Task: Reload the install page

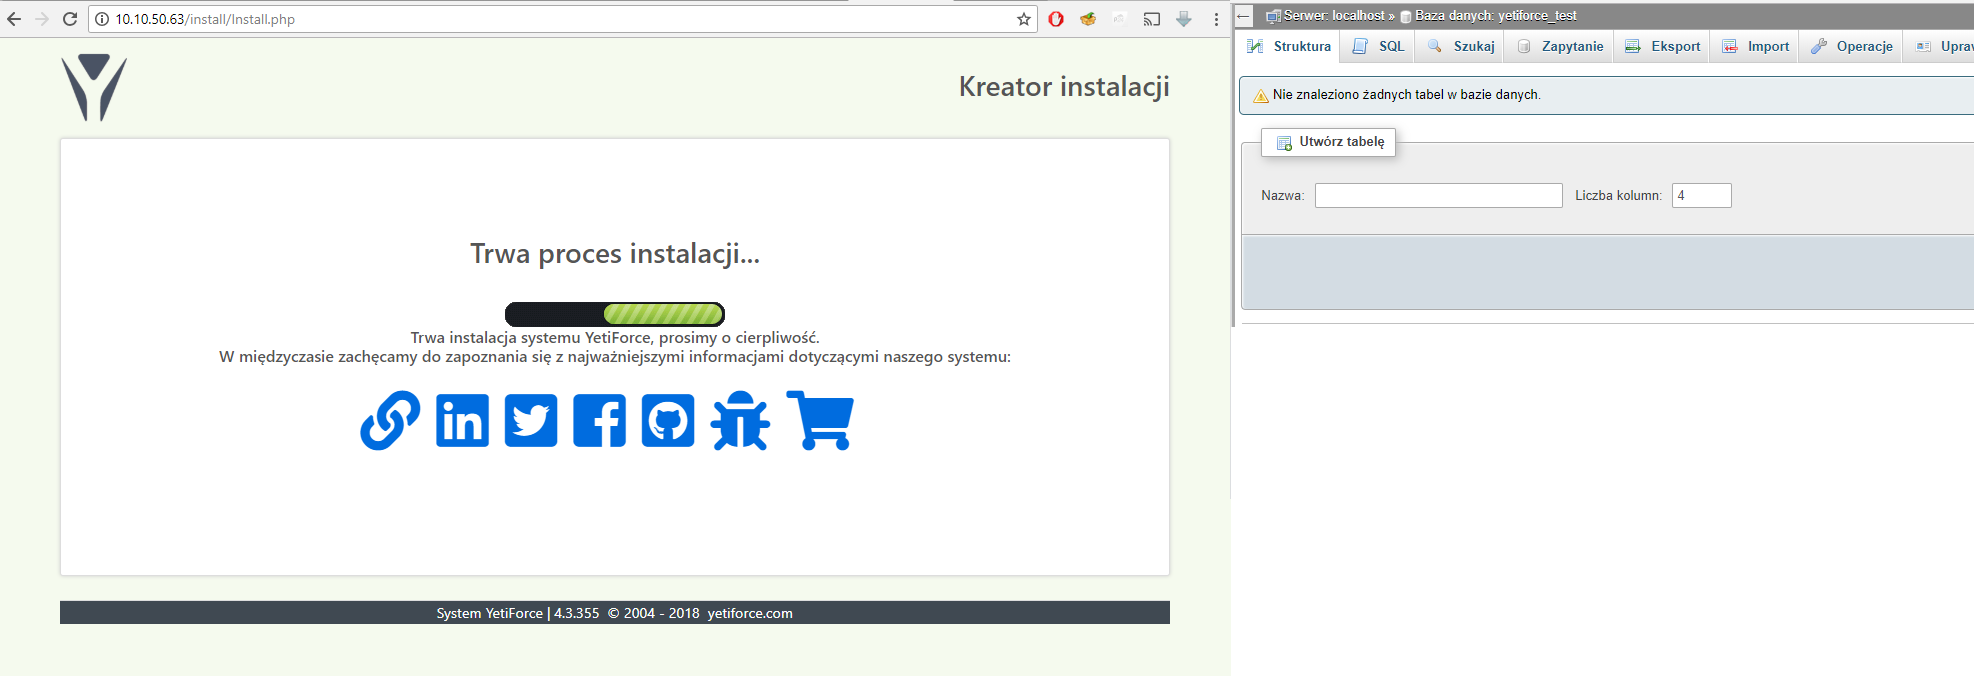Action: 70,19
